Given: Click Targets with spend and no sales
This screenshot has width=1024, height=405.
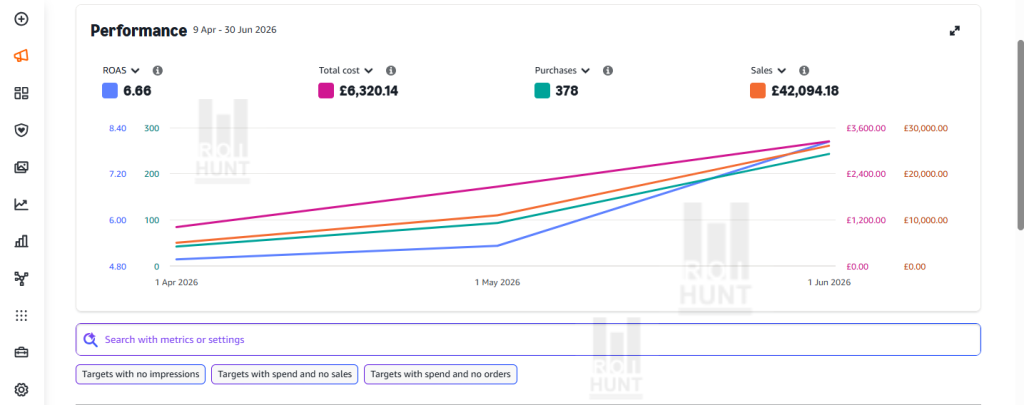Looking at the screenshot, I should (x=285, y=374).
